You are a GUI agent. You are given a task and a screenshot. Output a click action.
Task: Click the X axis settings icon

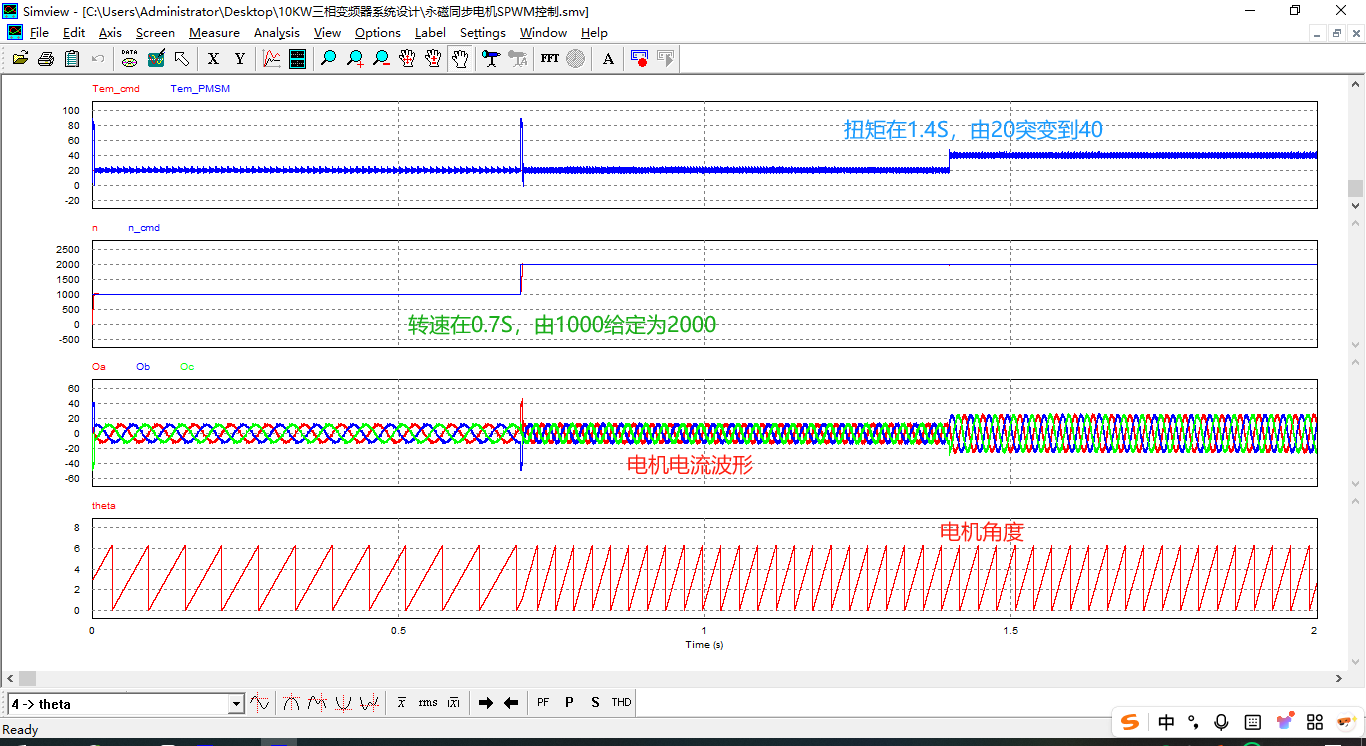[213, 59]
